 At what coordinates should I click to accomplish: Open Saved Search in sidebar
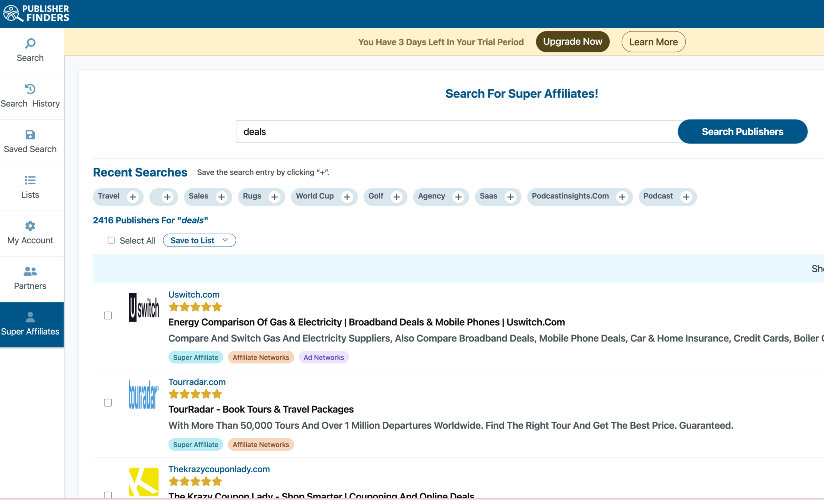click(x=30, y=142)
